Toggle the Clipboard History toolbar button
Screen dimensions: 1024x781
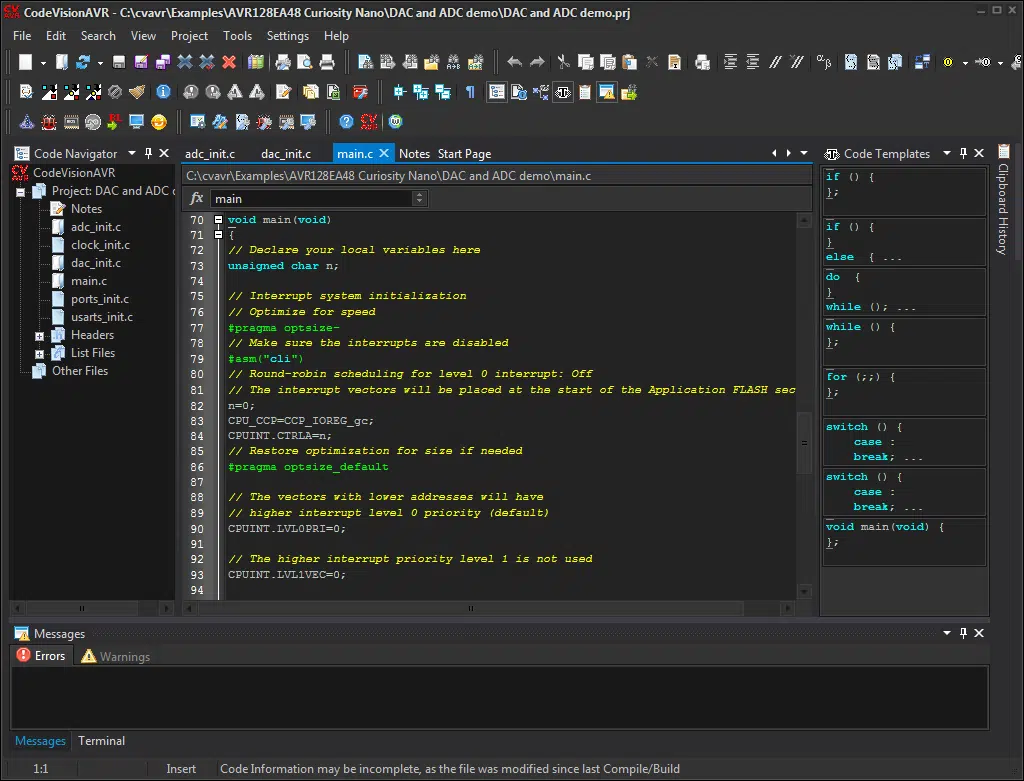pos(585,92)
